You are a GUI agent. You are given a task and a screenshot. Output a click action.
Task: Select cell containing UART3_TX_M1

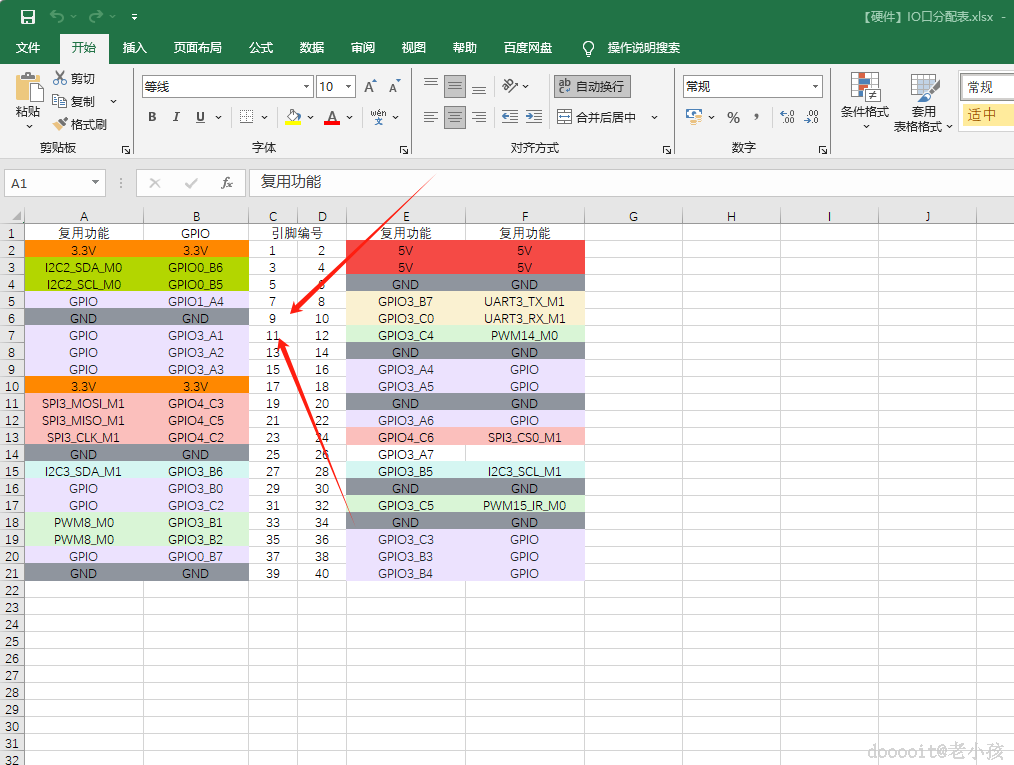click(x=524, y=301)
